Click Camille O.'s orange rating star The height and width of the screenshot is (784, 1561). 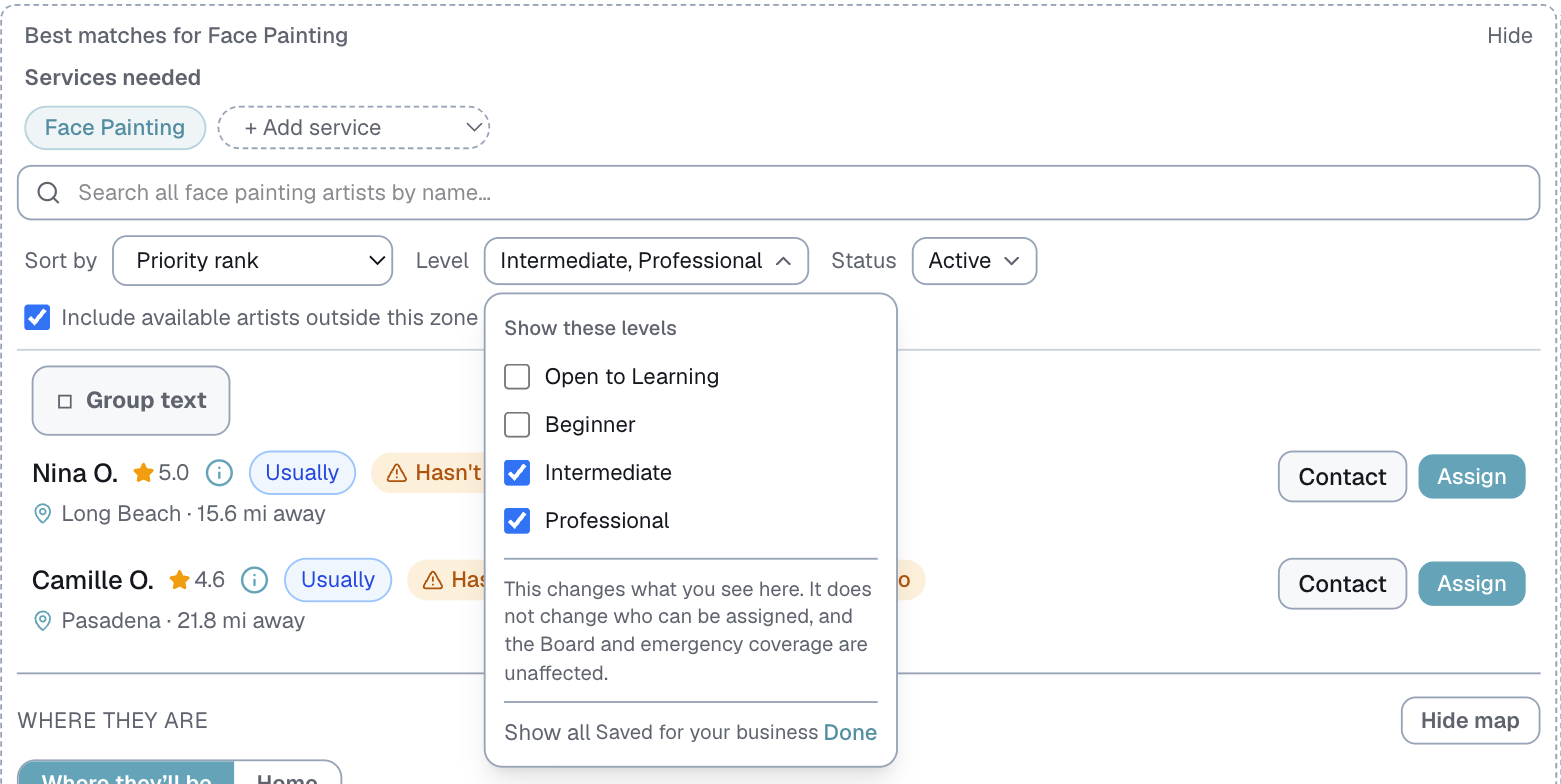(x=179, y=580)
